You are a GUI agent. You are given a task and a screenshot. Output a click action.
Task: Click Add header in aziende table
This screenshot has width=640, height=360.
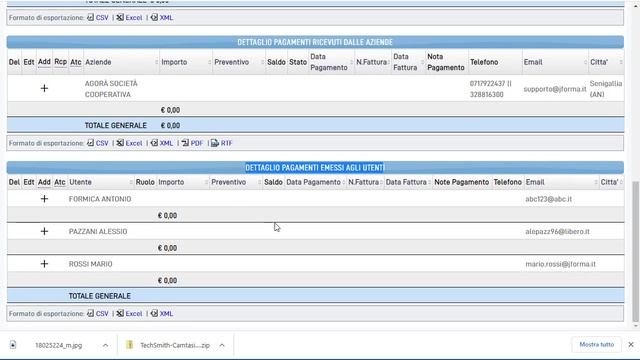click(44, 62)
